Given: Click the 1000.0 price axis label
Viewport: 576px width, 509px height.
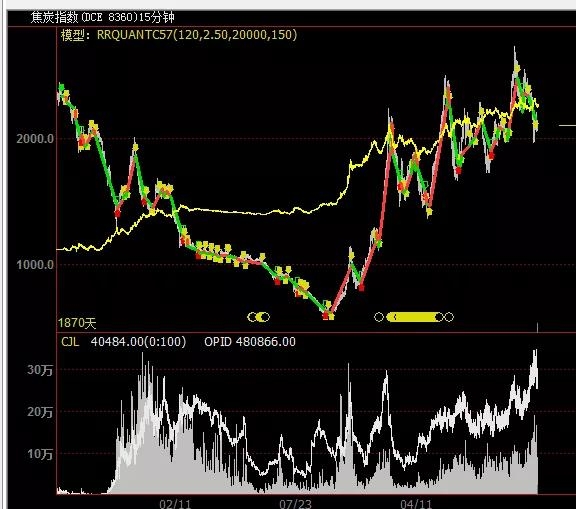Looking at the screenshot, I should 35,264.
